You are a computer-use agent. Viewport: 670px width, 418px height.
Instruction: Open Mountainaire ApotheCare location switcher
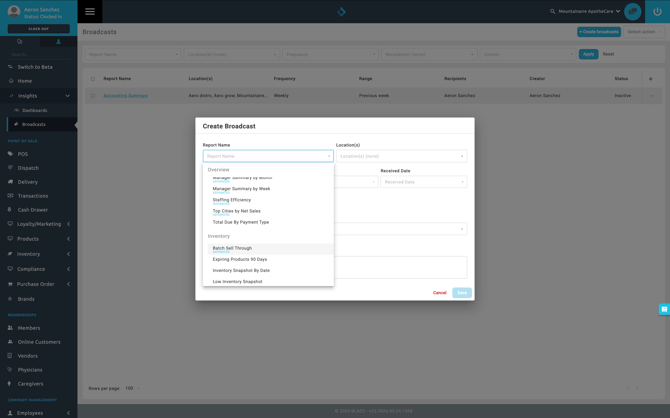pos(590,12)
